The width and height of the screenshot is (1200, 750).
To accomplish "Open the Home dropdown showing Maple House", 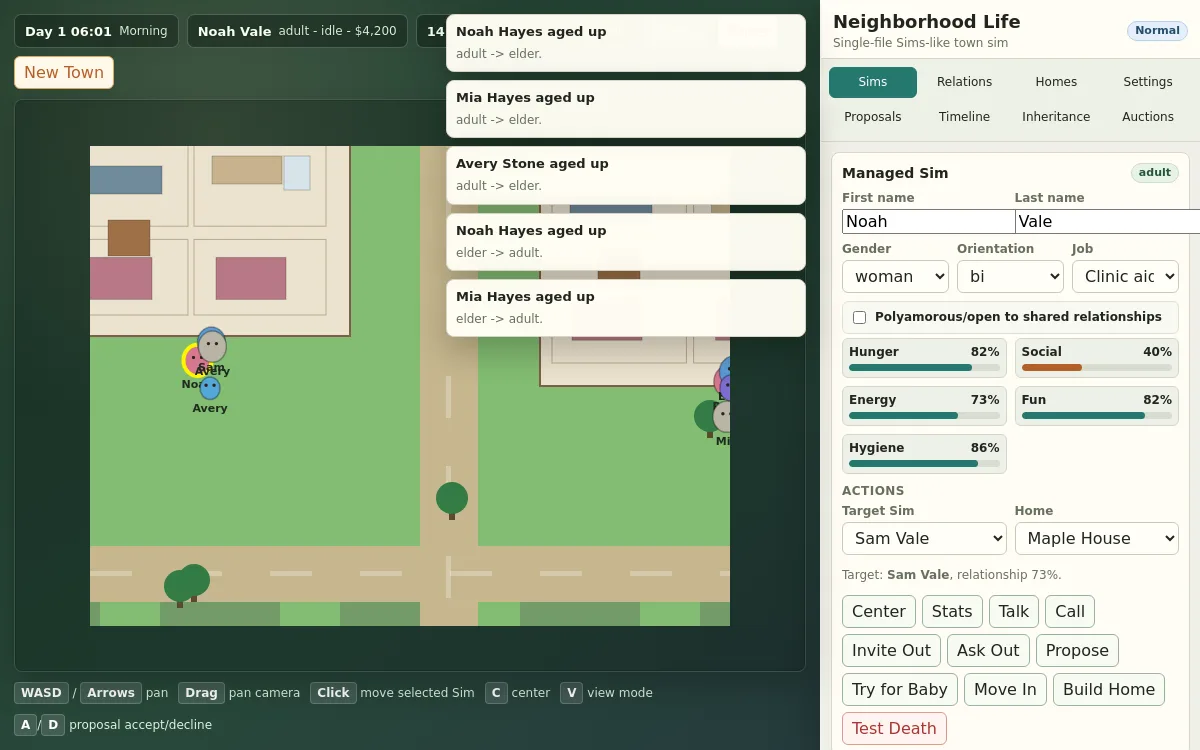I will 1097,538.
